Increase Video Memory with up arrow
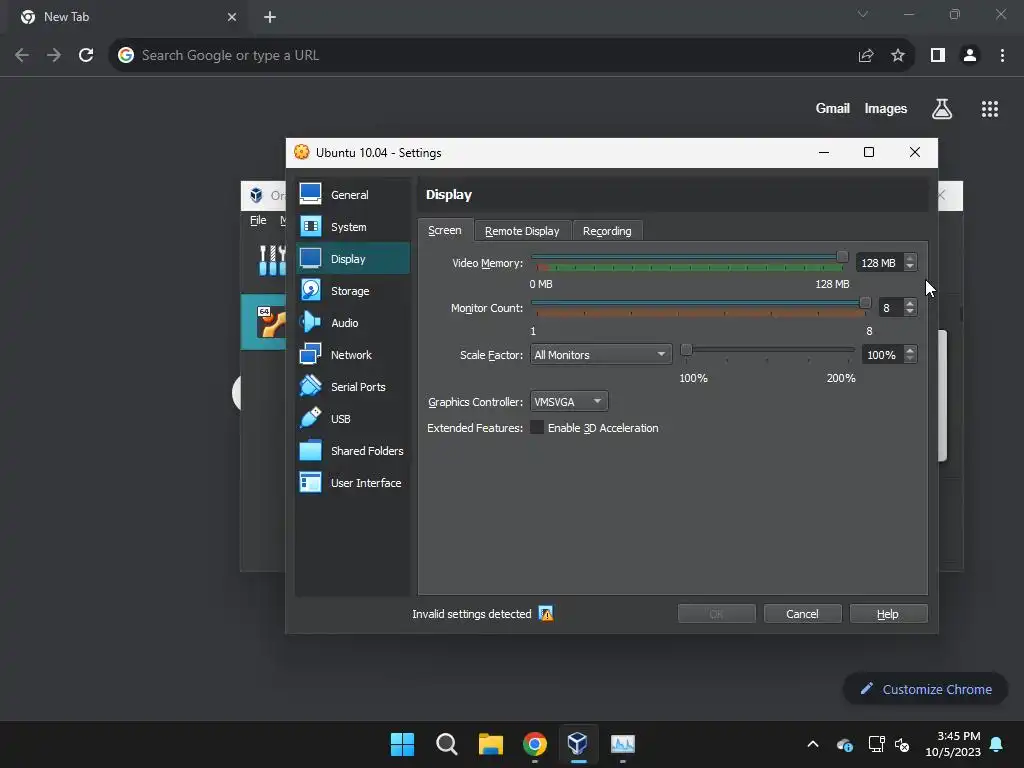The image size is (1024, 768). (910, 259)
